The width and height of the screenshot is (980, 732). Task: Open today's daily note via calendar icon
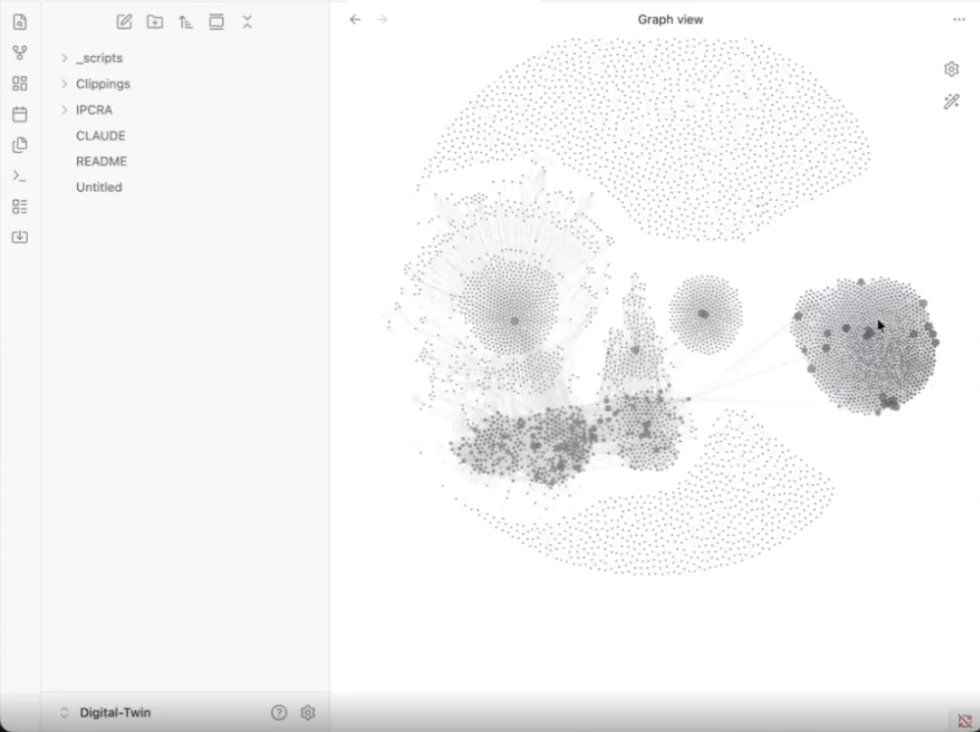(x=19, y=114)
